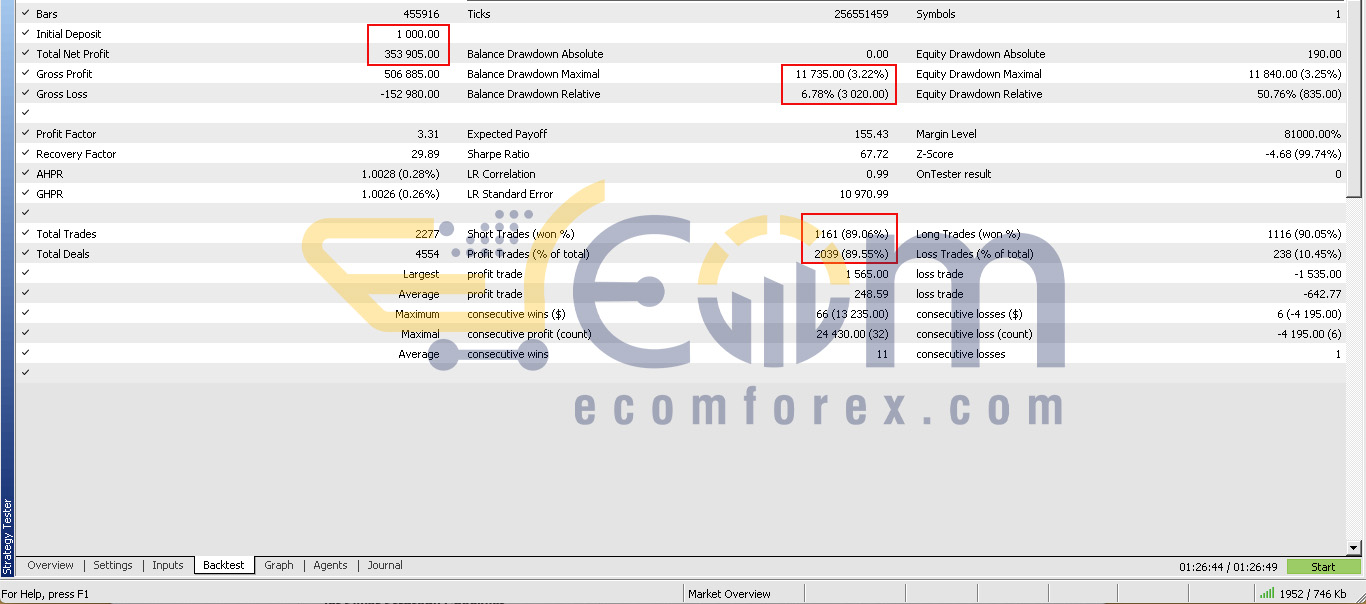Click the average loss trade value -642.77

(x=1324, y=294)
